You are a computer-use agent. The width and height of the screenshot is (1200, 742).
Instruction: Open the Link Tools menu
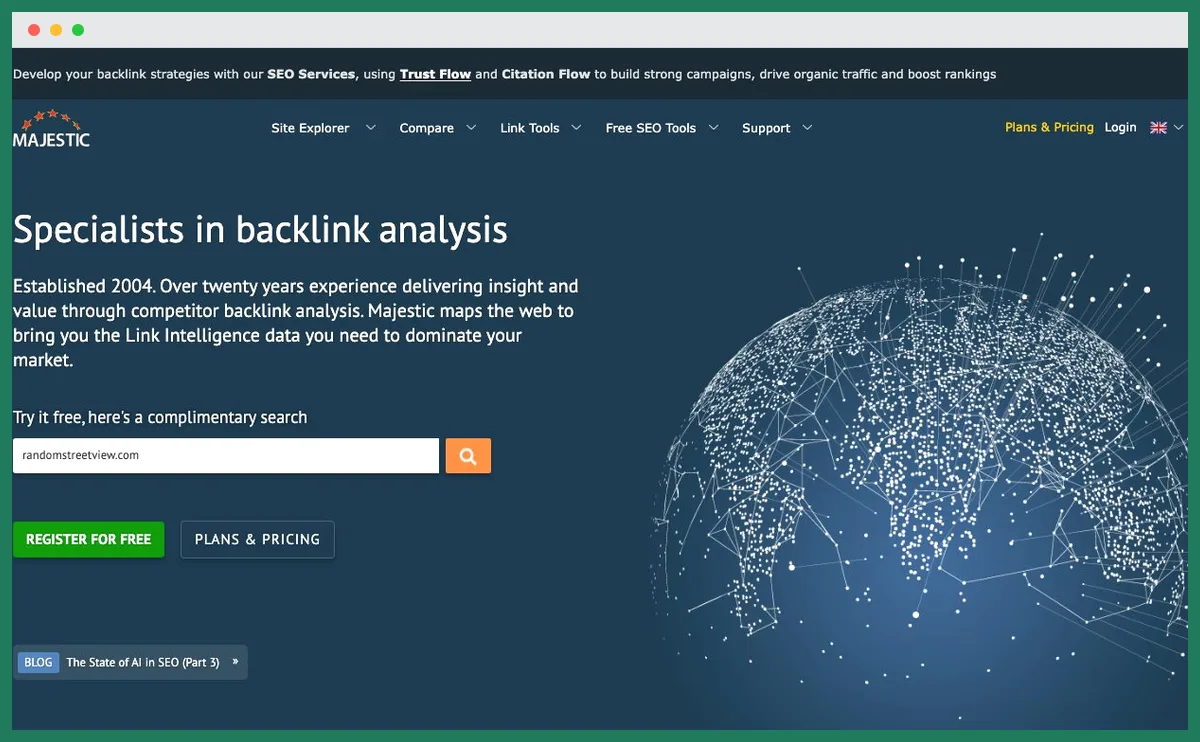point(530,128)
